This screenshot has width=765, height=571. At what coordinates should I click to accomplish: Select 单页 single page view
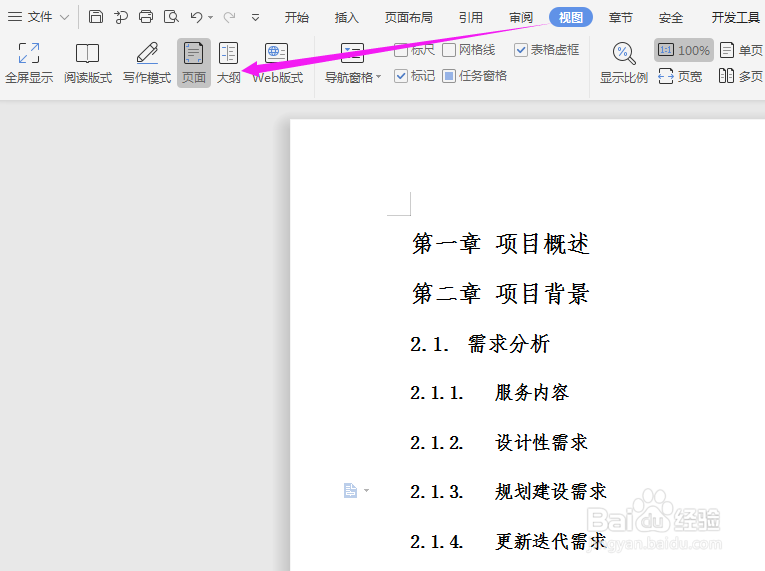click(742, 50)
